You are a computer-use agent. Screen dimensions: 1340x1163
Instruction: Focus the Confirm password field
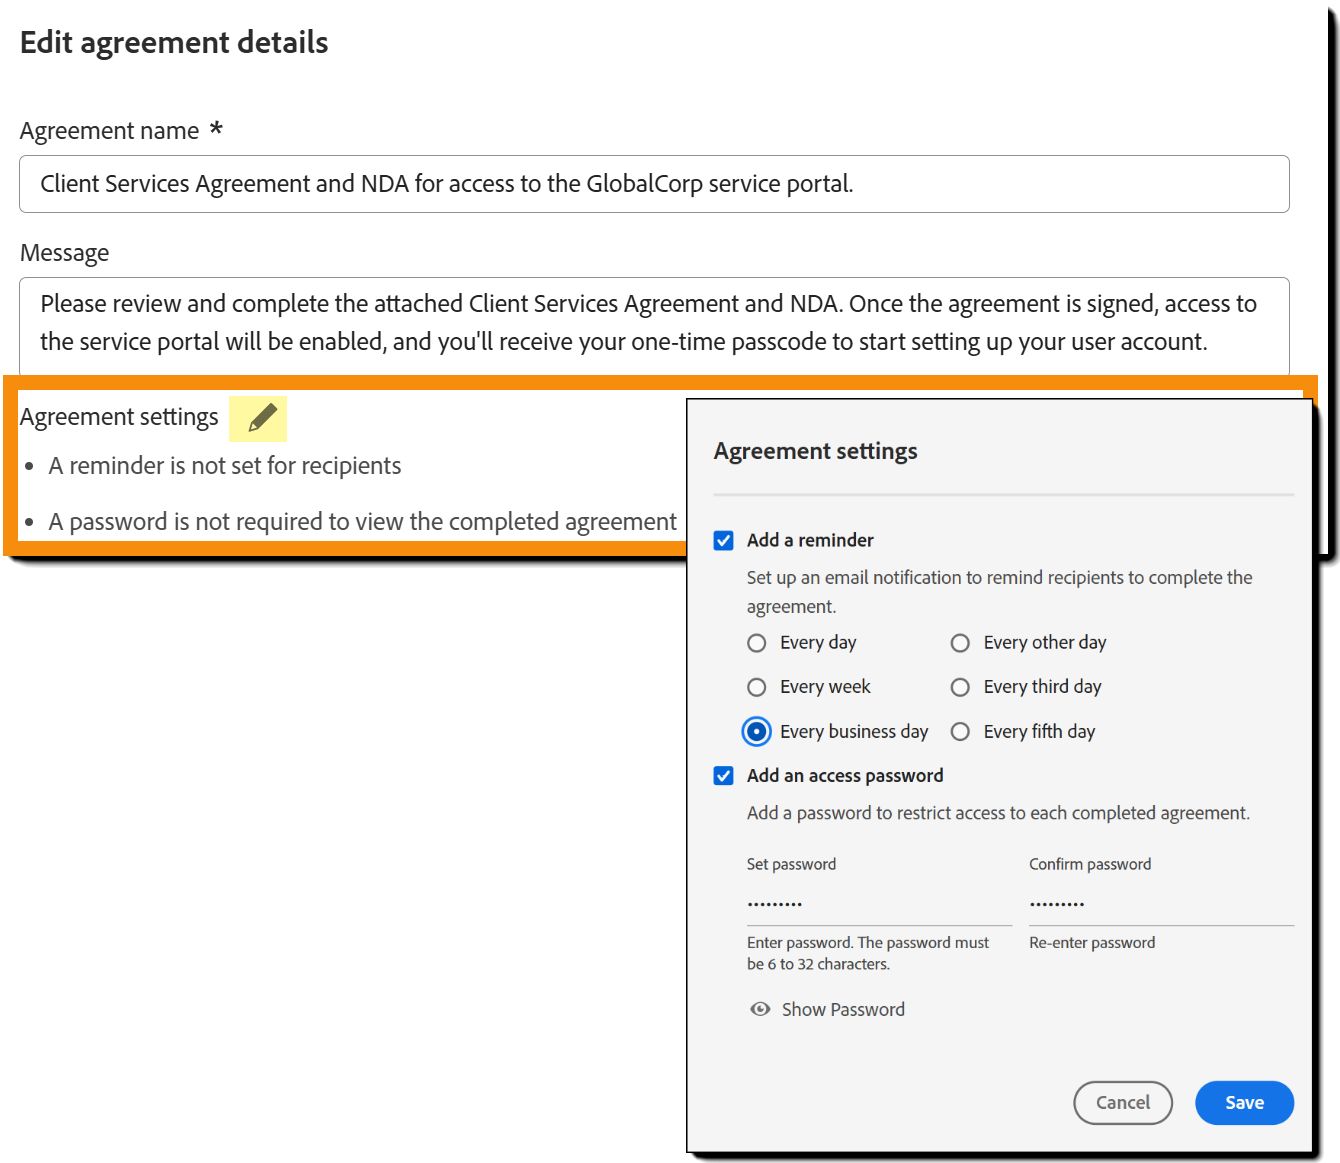point(1160,903)
